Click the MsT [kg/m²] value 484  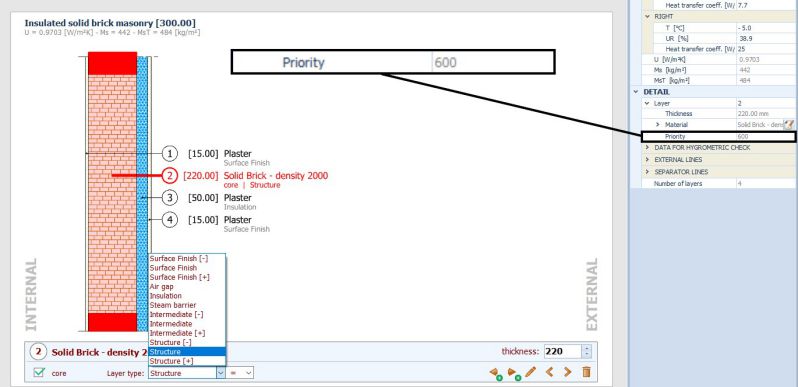tap(767, 81)
